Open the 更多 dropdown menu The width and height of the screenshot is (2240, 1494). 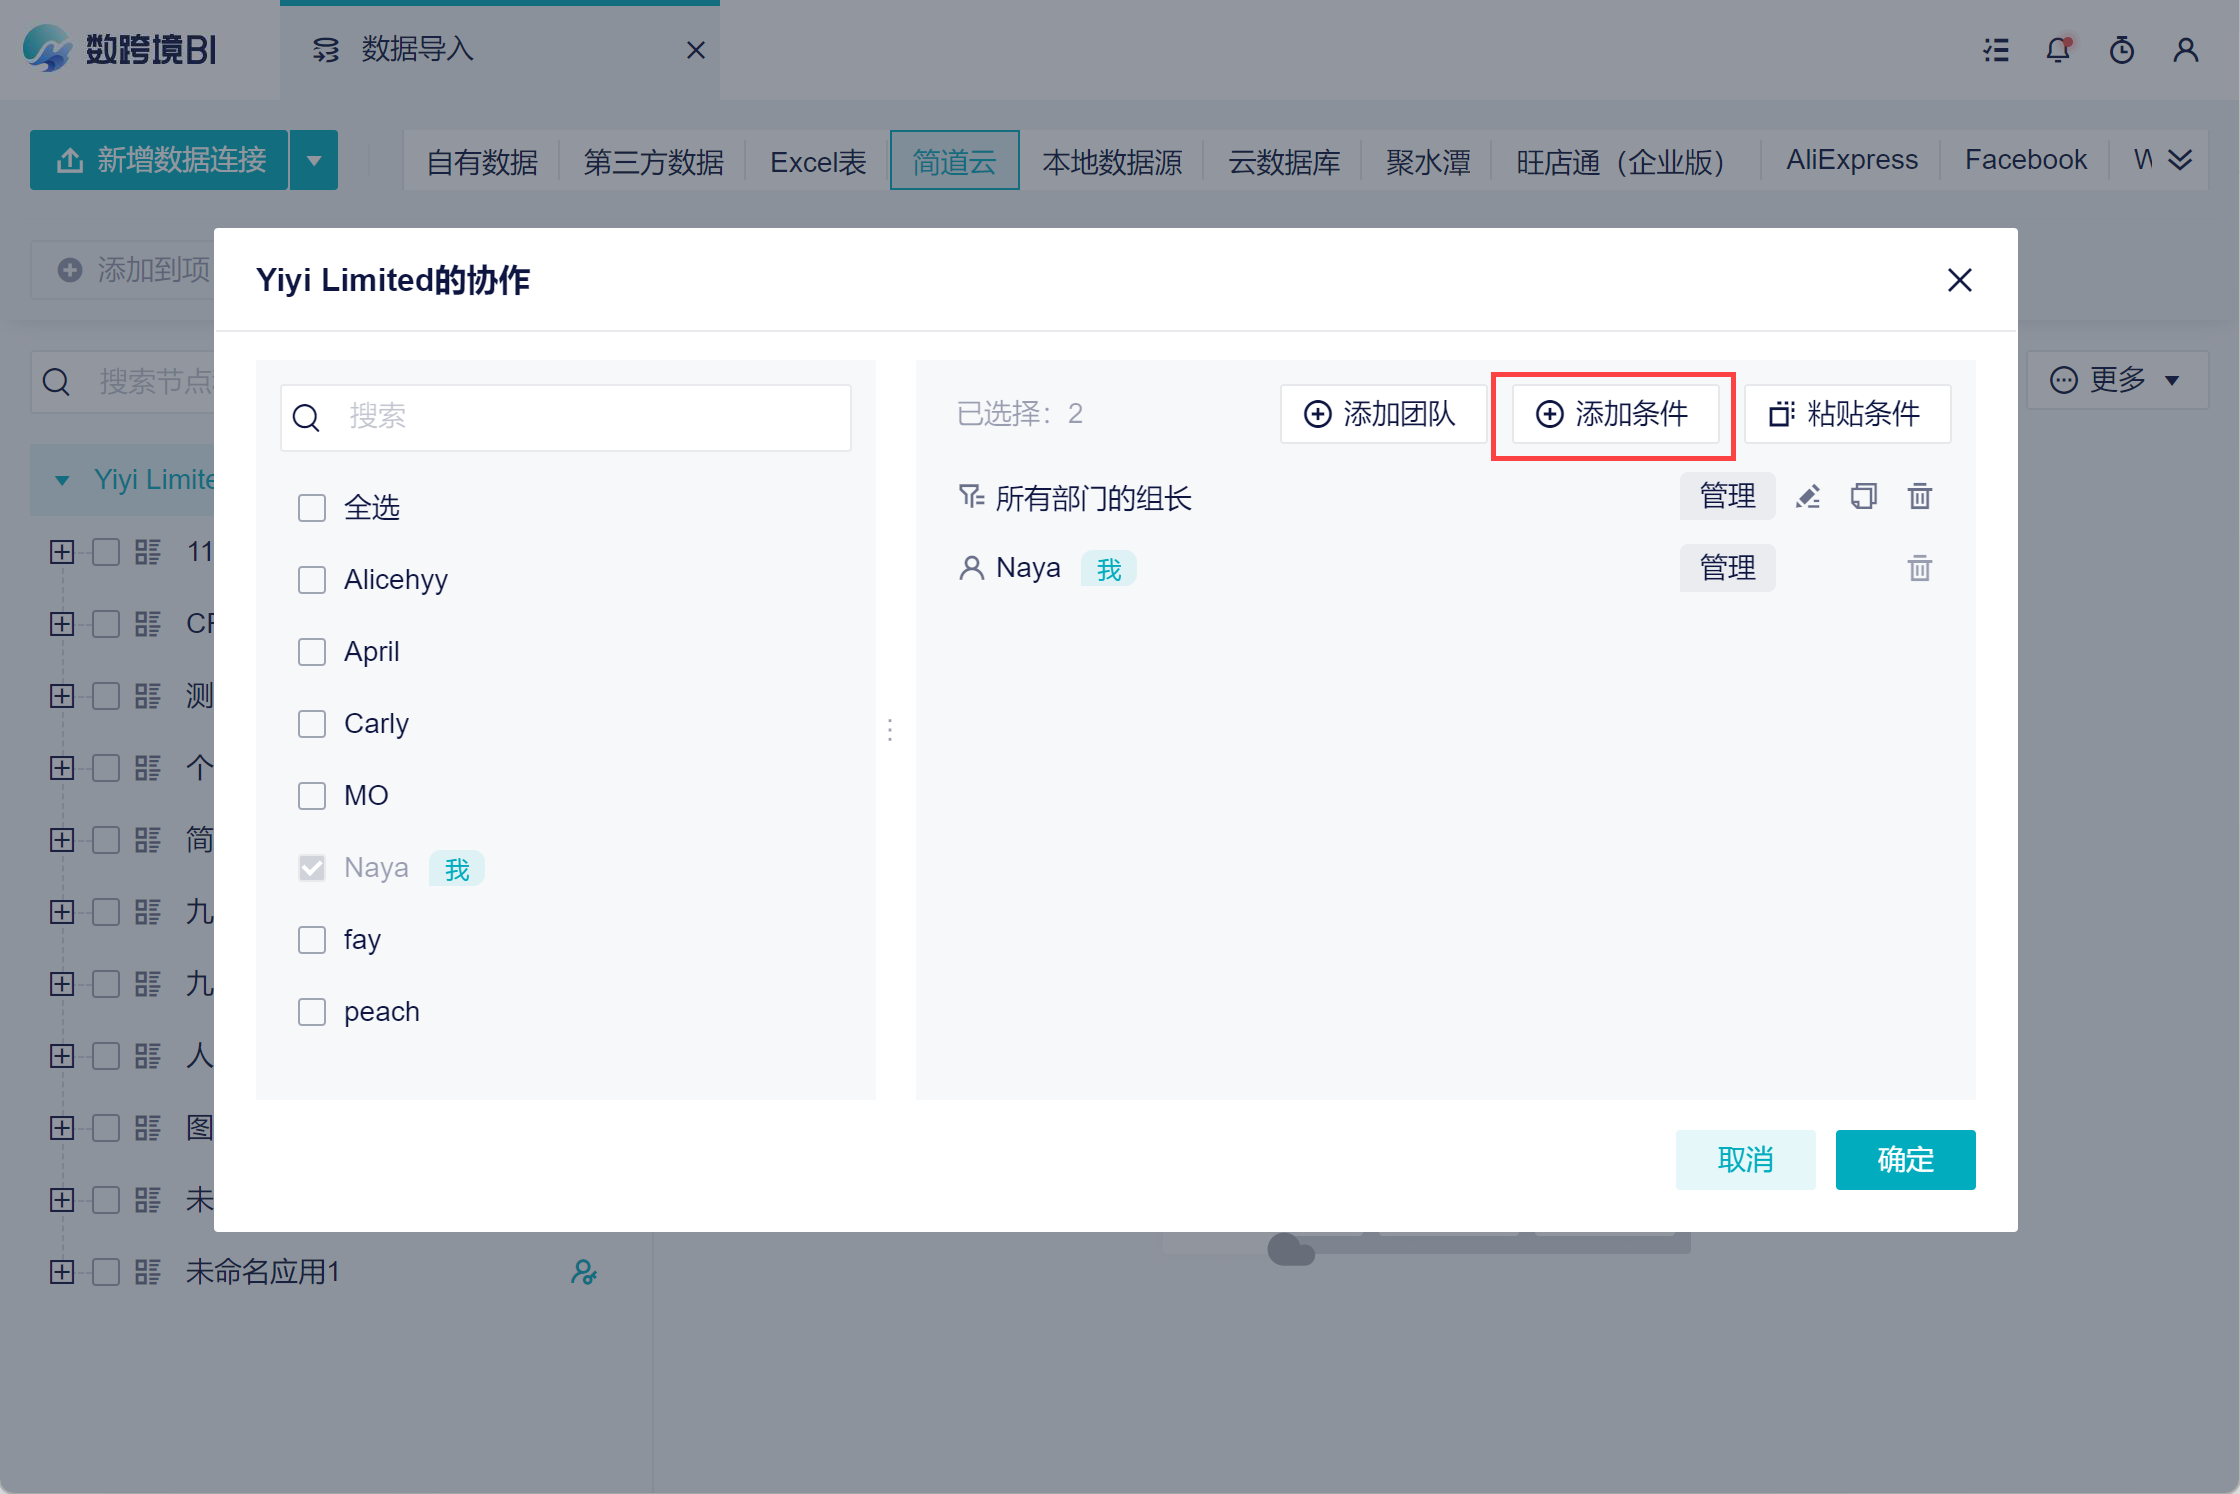coord(2116,380)
